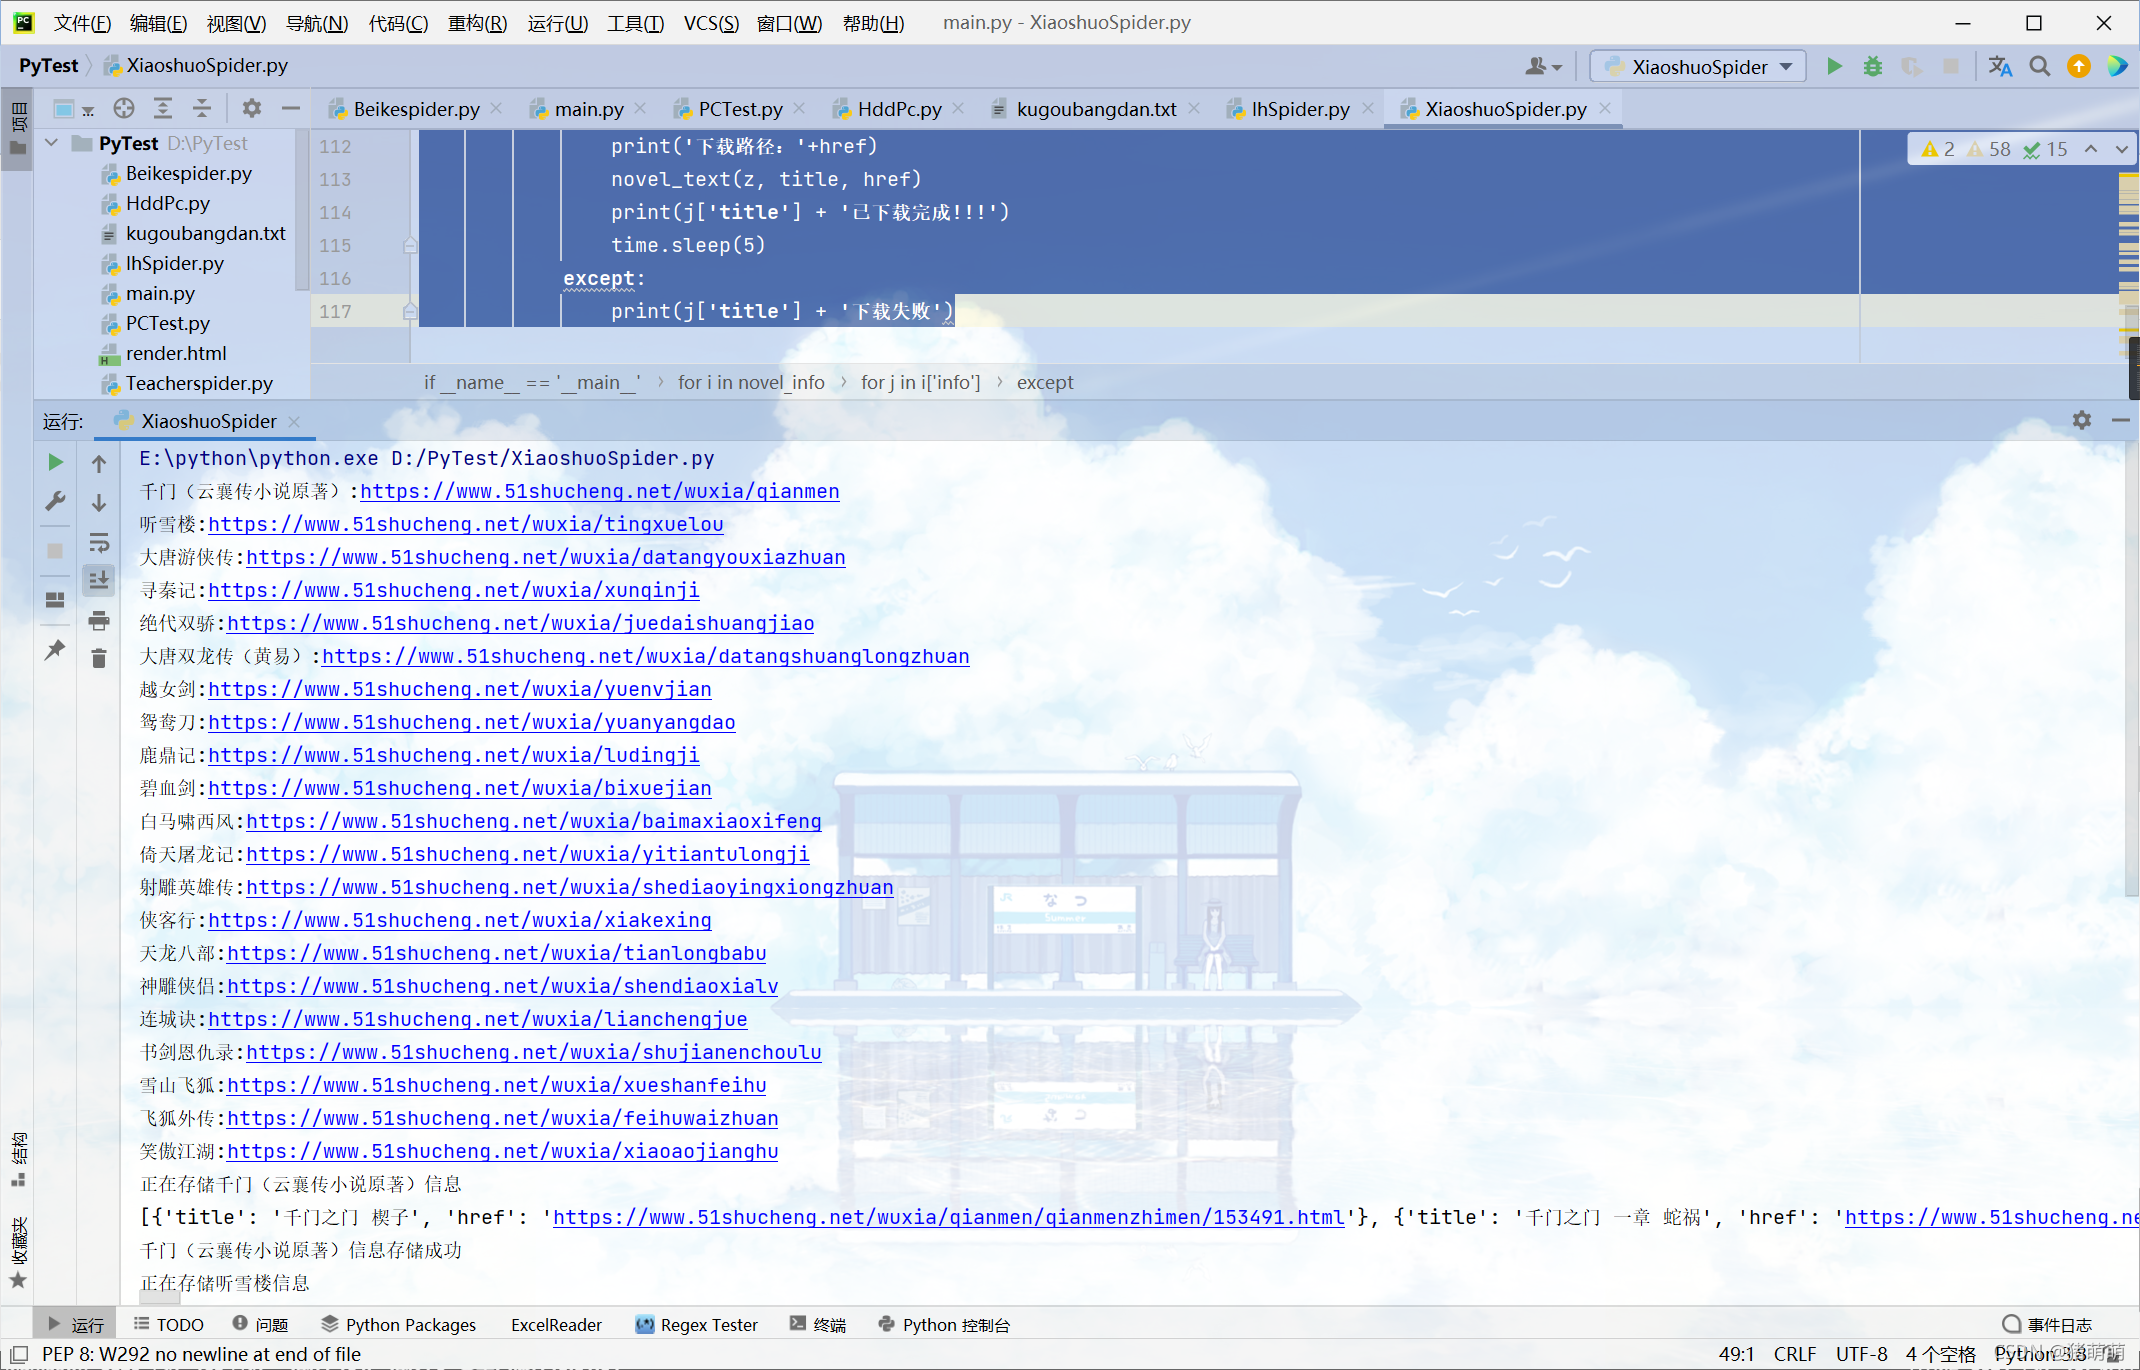Screen dimensions: 2140x1370
Task: Open the 重构(R) menu
Action: [x=477, y=23]
